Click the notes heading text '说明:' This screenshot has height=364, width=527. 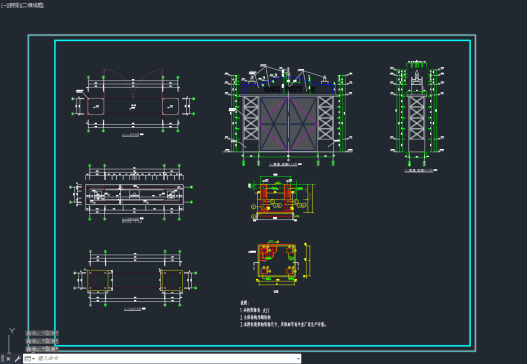pyautogui.click(x=244, y=303)
